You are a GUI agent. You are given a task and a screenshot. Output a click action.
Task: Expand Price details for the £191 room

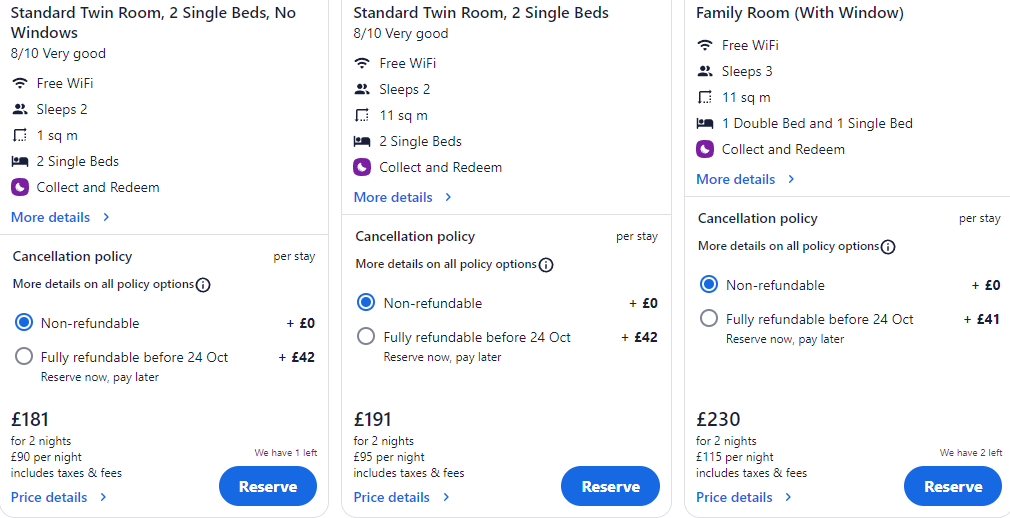[402, 497]
